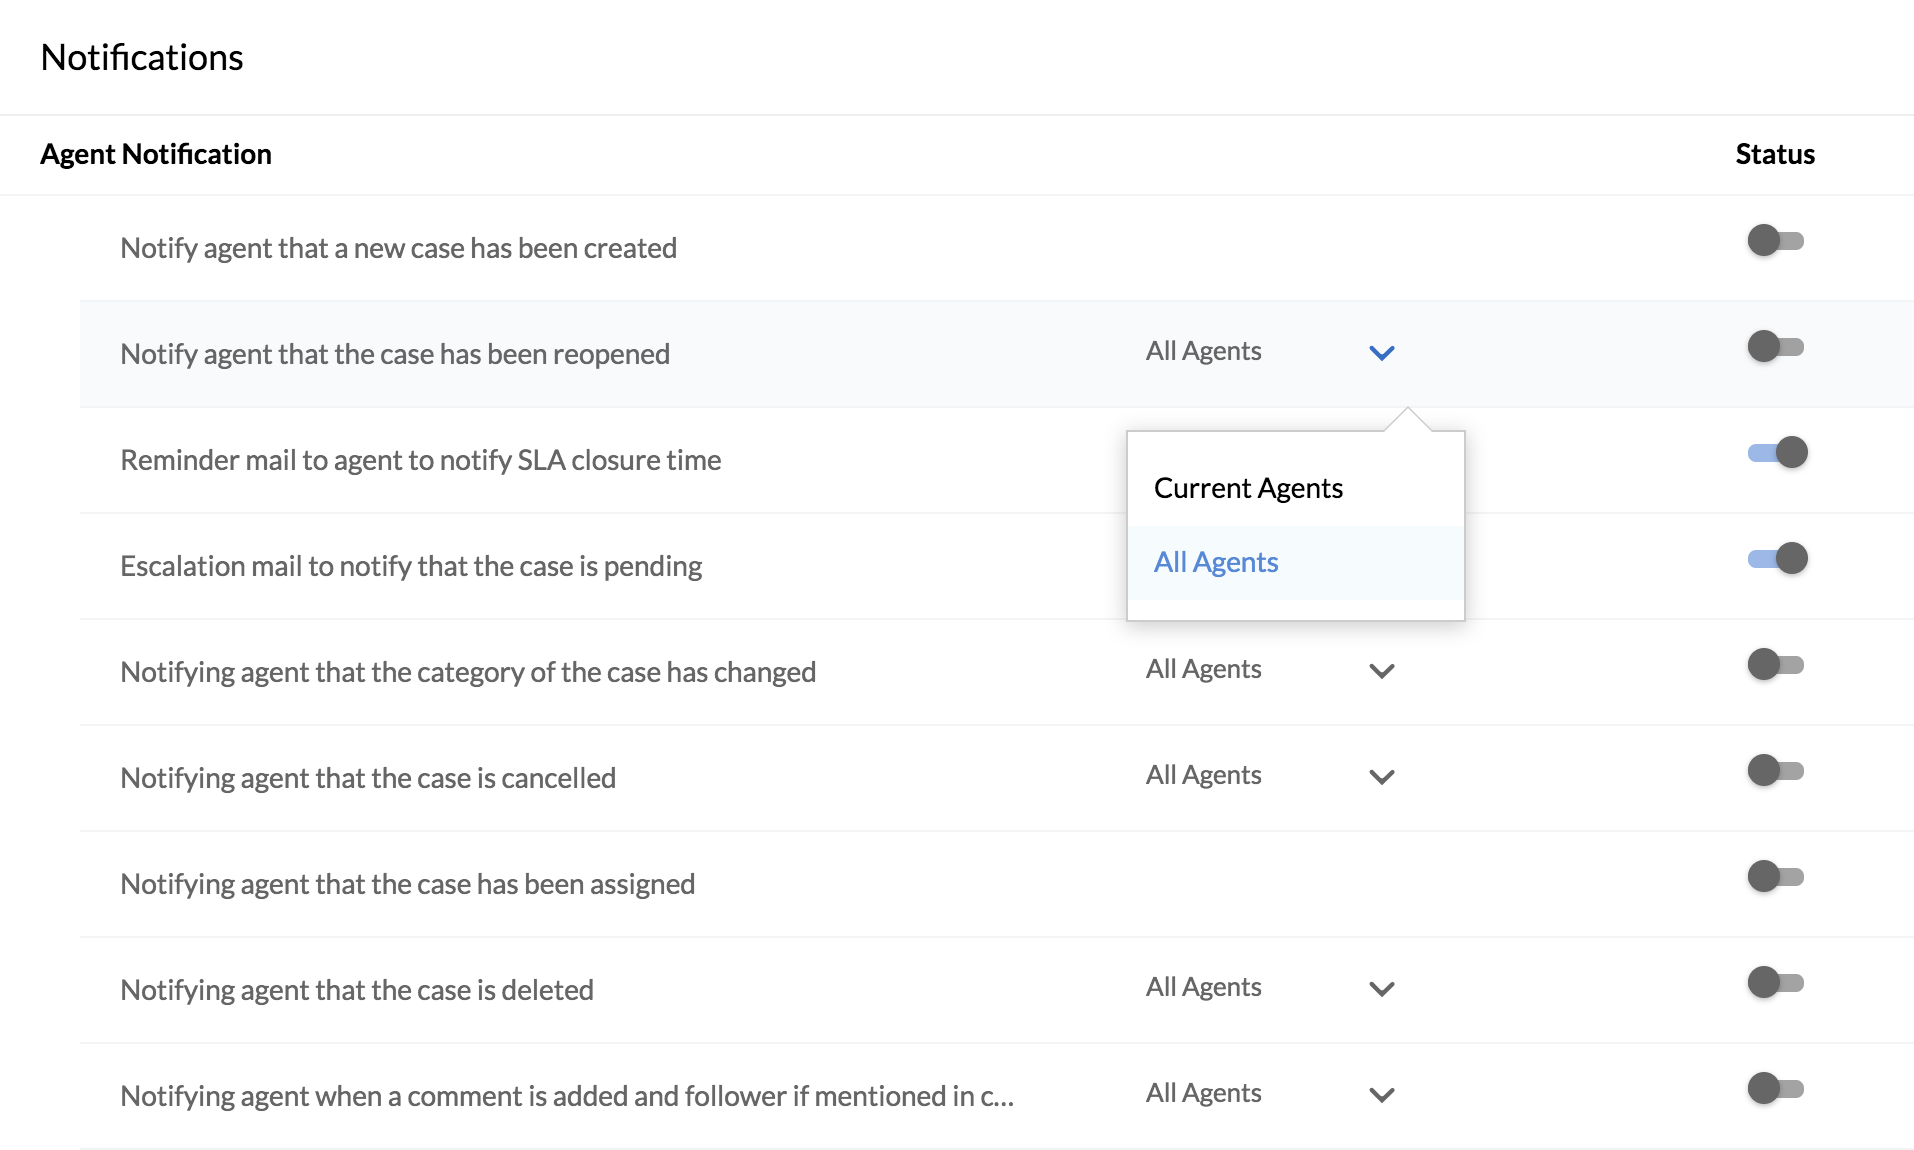Select 'Notify agent that the case has been reopened'

395,354
